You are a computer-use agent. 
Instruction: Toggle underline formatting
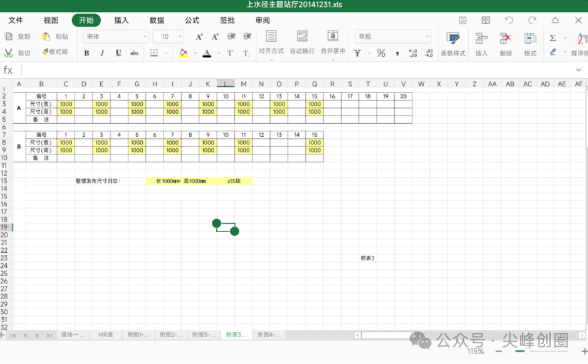click(118, 53)
